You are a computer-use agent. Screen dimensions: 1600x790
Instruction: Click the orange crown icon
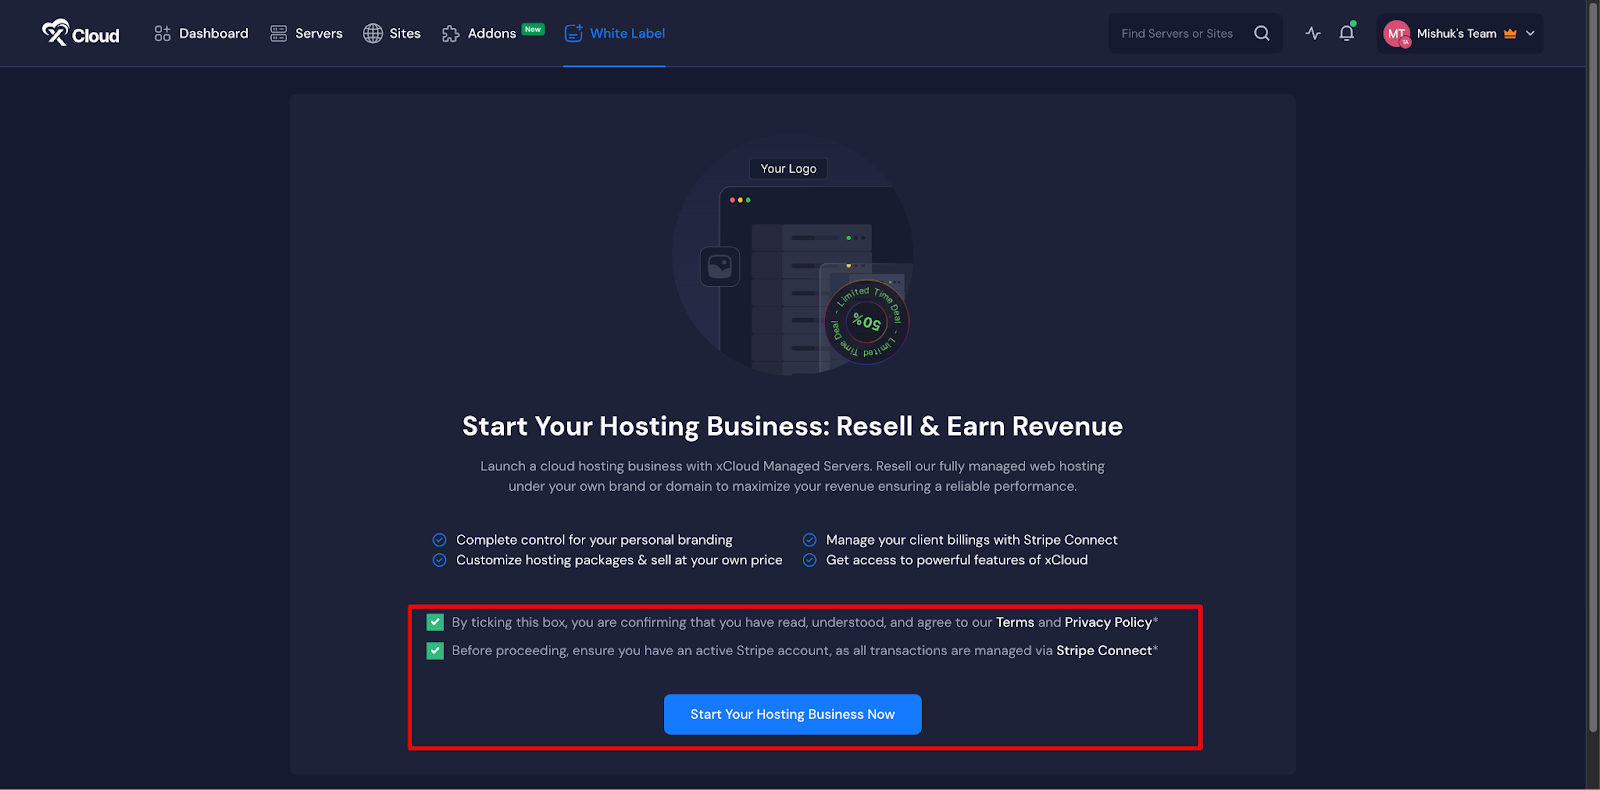[x=1510, y=34]
